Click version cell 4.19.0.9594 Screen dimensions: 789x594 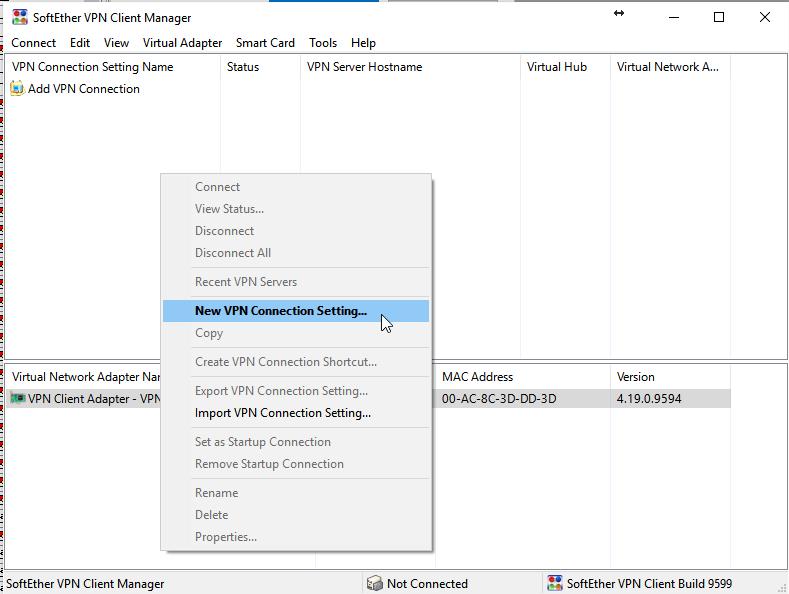(649, 399)
